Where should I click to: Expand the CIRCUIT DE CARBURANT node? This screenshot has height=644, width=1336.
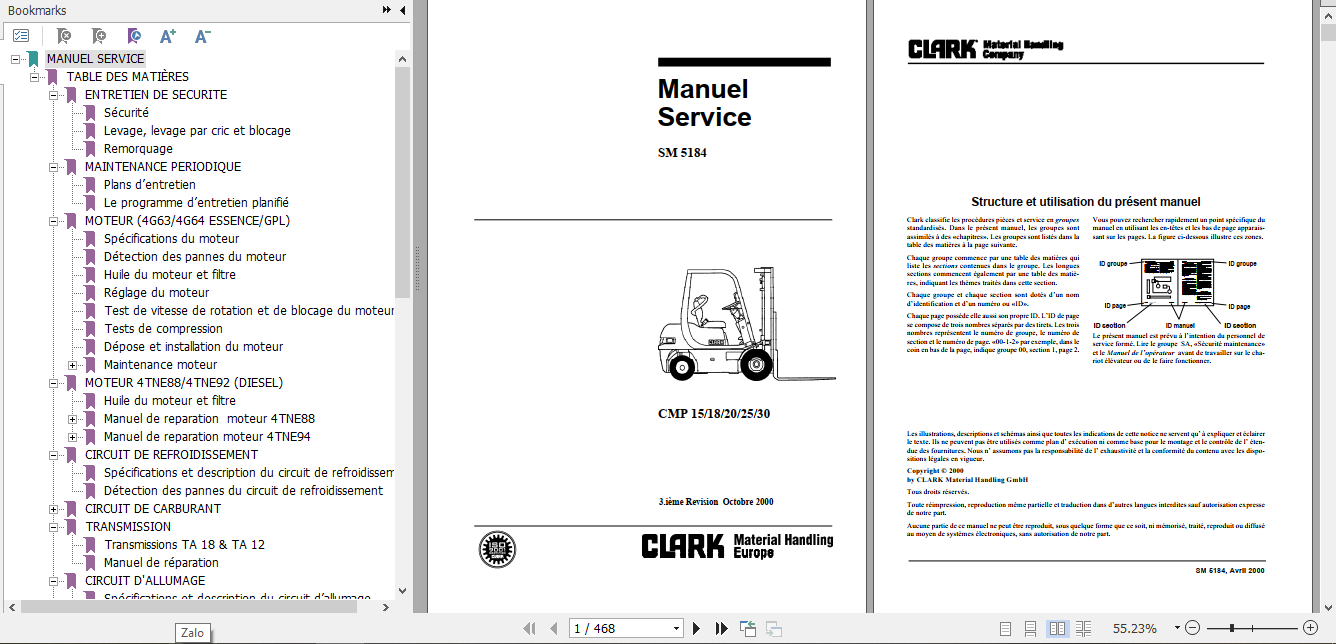(x=53, y=509)
